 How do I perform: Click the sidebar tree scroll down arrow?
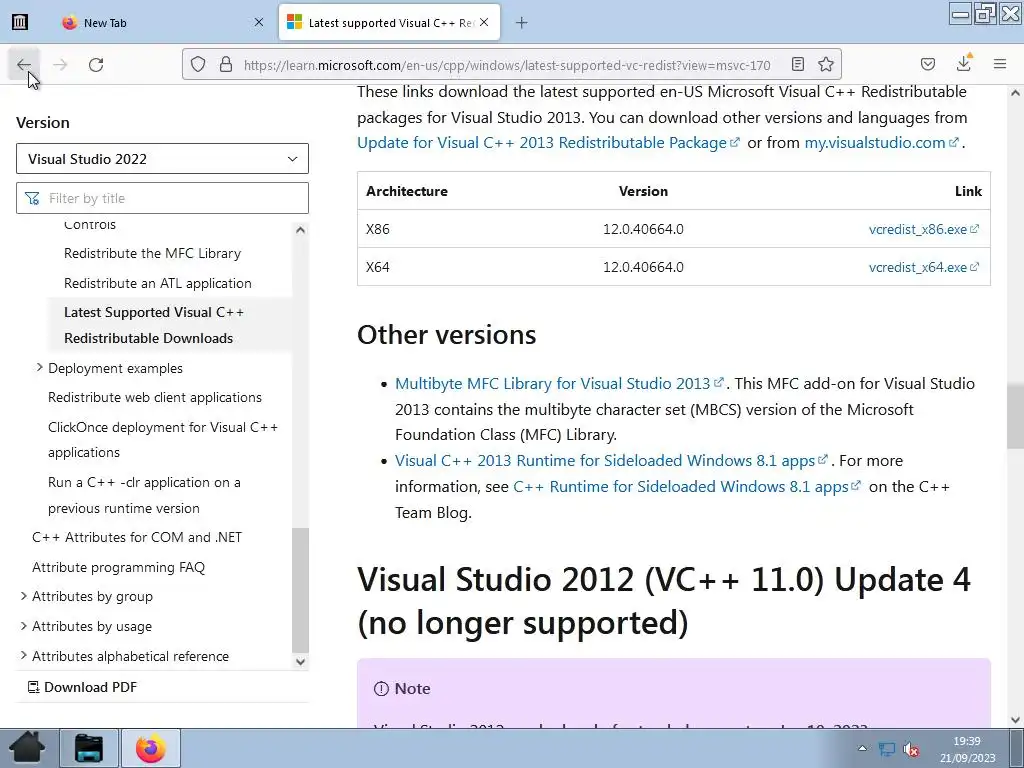pos(300,662)
